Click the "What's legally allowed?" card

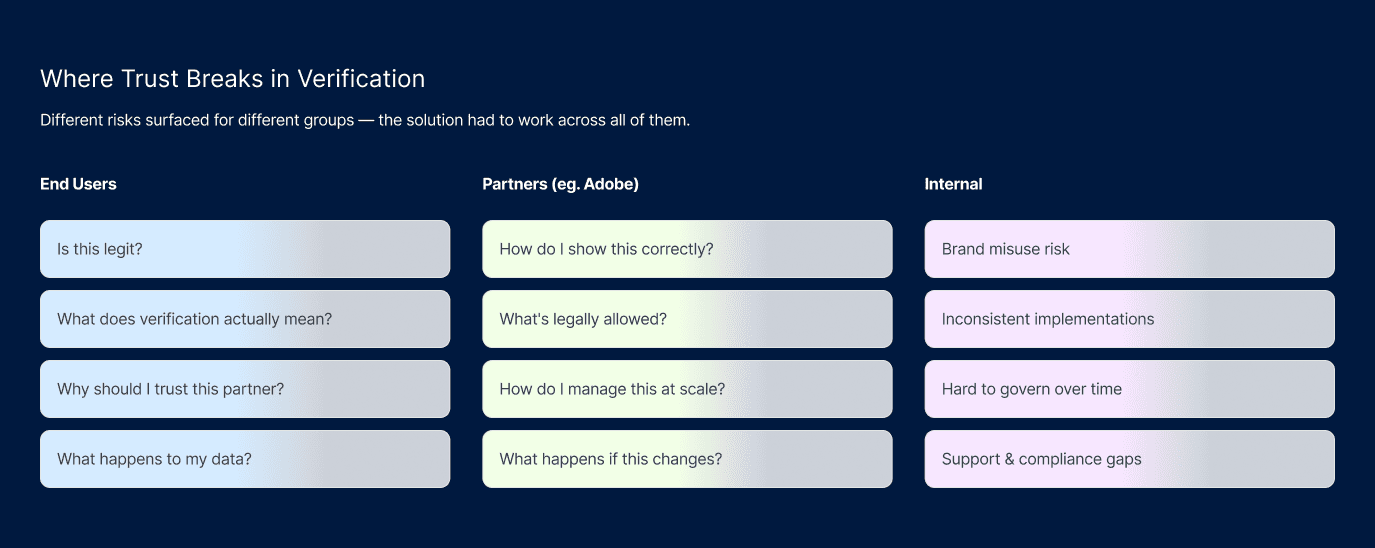[687, 319]
